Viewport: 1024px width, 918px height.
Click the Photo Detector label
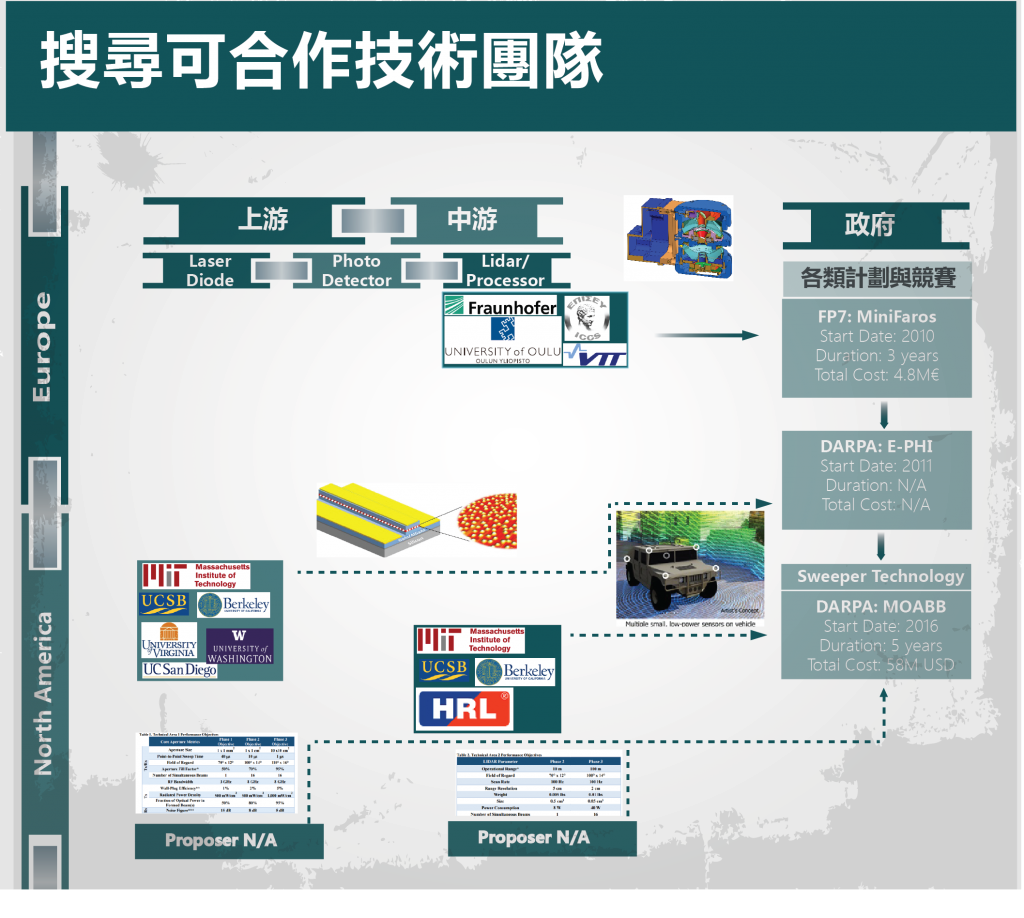(357, 270)
